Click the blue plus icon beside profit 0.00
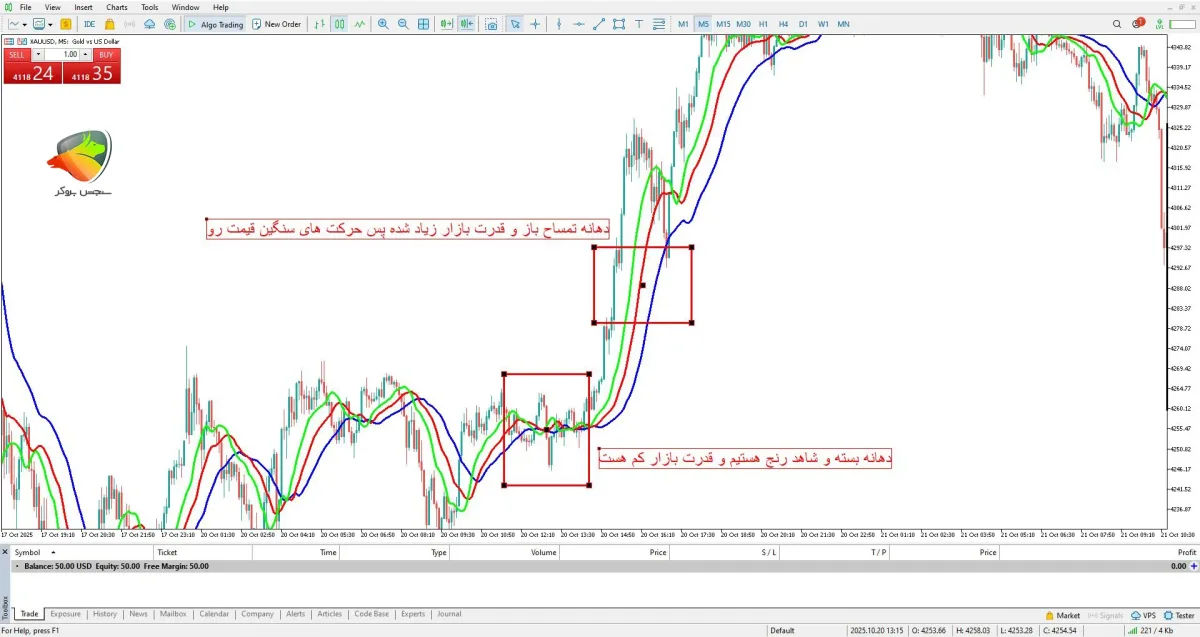The height and width of the screenshot is (637, 1200). coord(1193,566)
